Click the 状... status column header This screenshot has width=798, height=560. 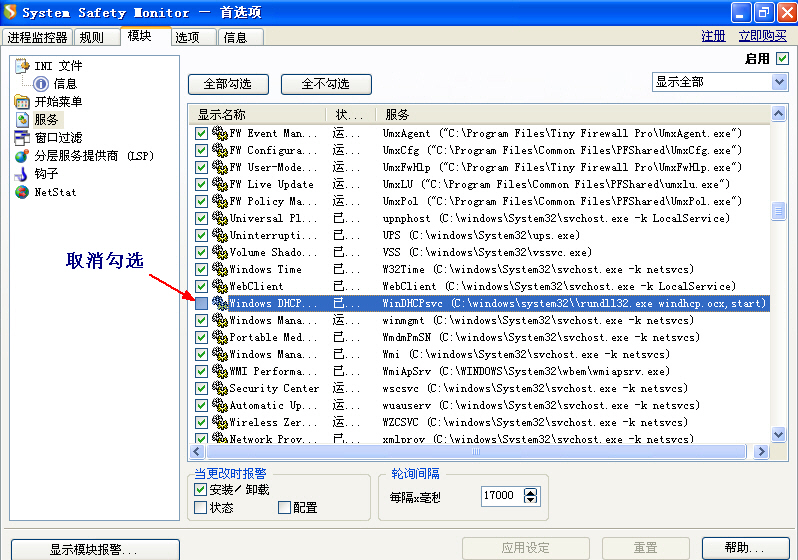(350, 115)
